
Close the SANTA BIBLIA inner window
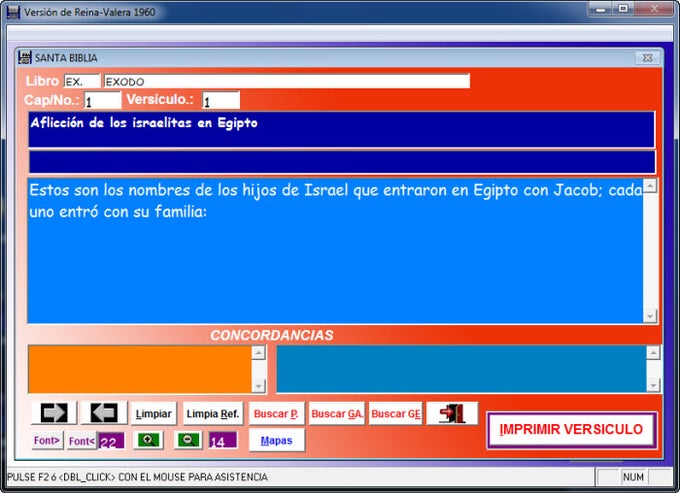[647, 58]
